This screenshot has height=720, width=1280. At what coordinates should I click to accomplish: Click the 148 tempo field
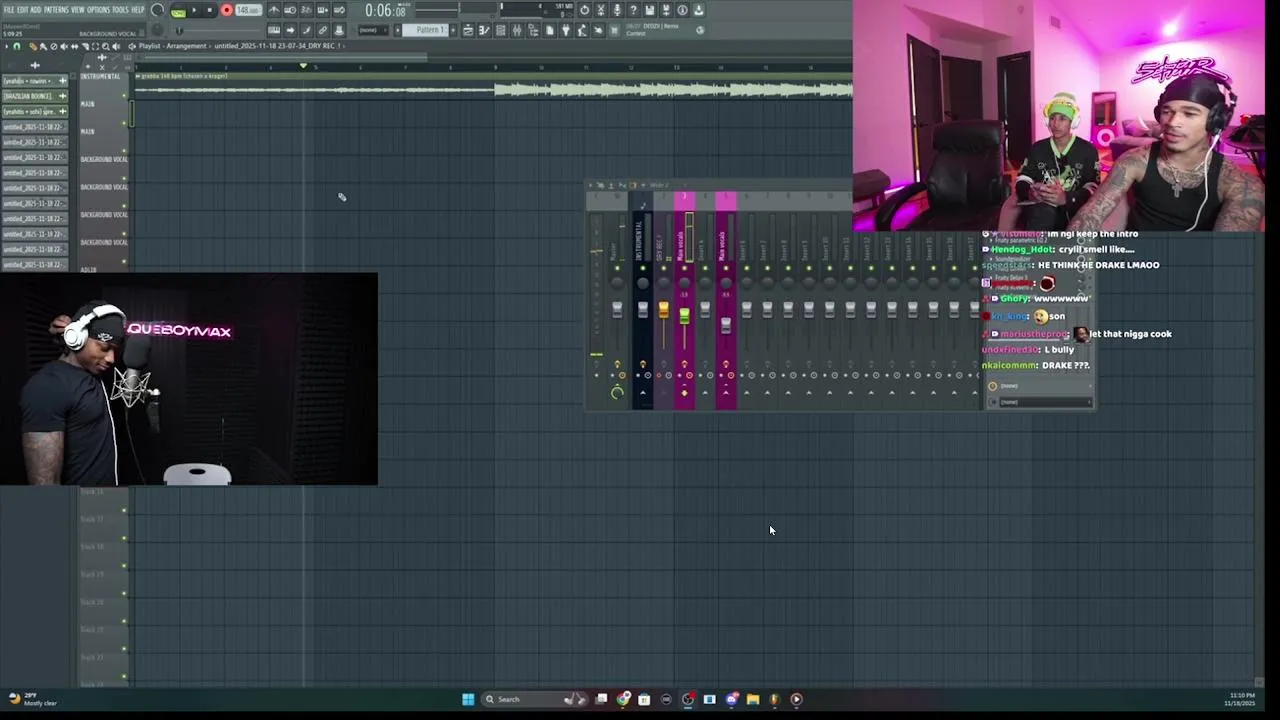point(248,10)
